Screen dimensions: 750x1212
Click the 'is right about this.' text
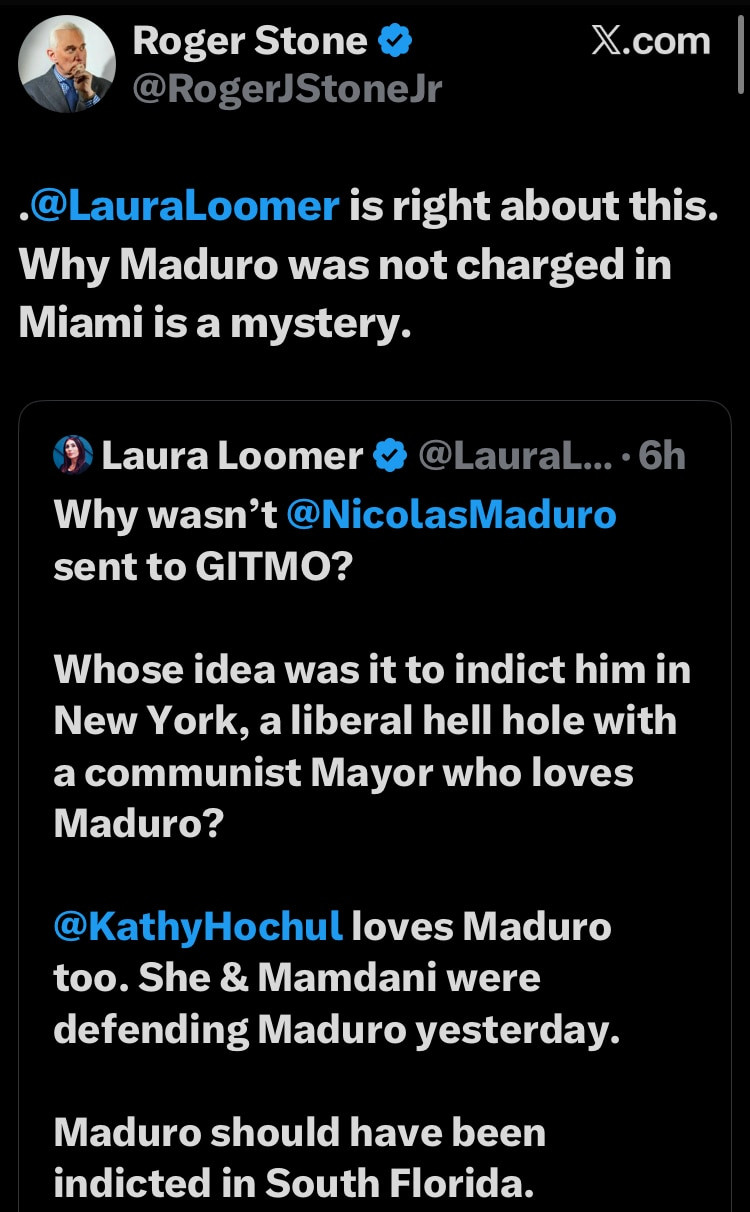pyautogui.click(x=533, y=206)
